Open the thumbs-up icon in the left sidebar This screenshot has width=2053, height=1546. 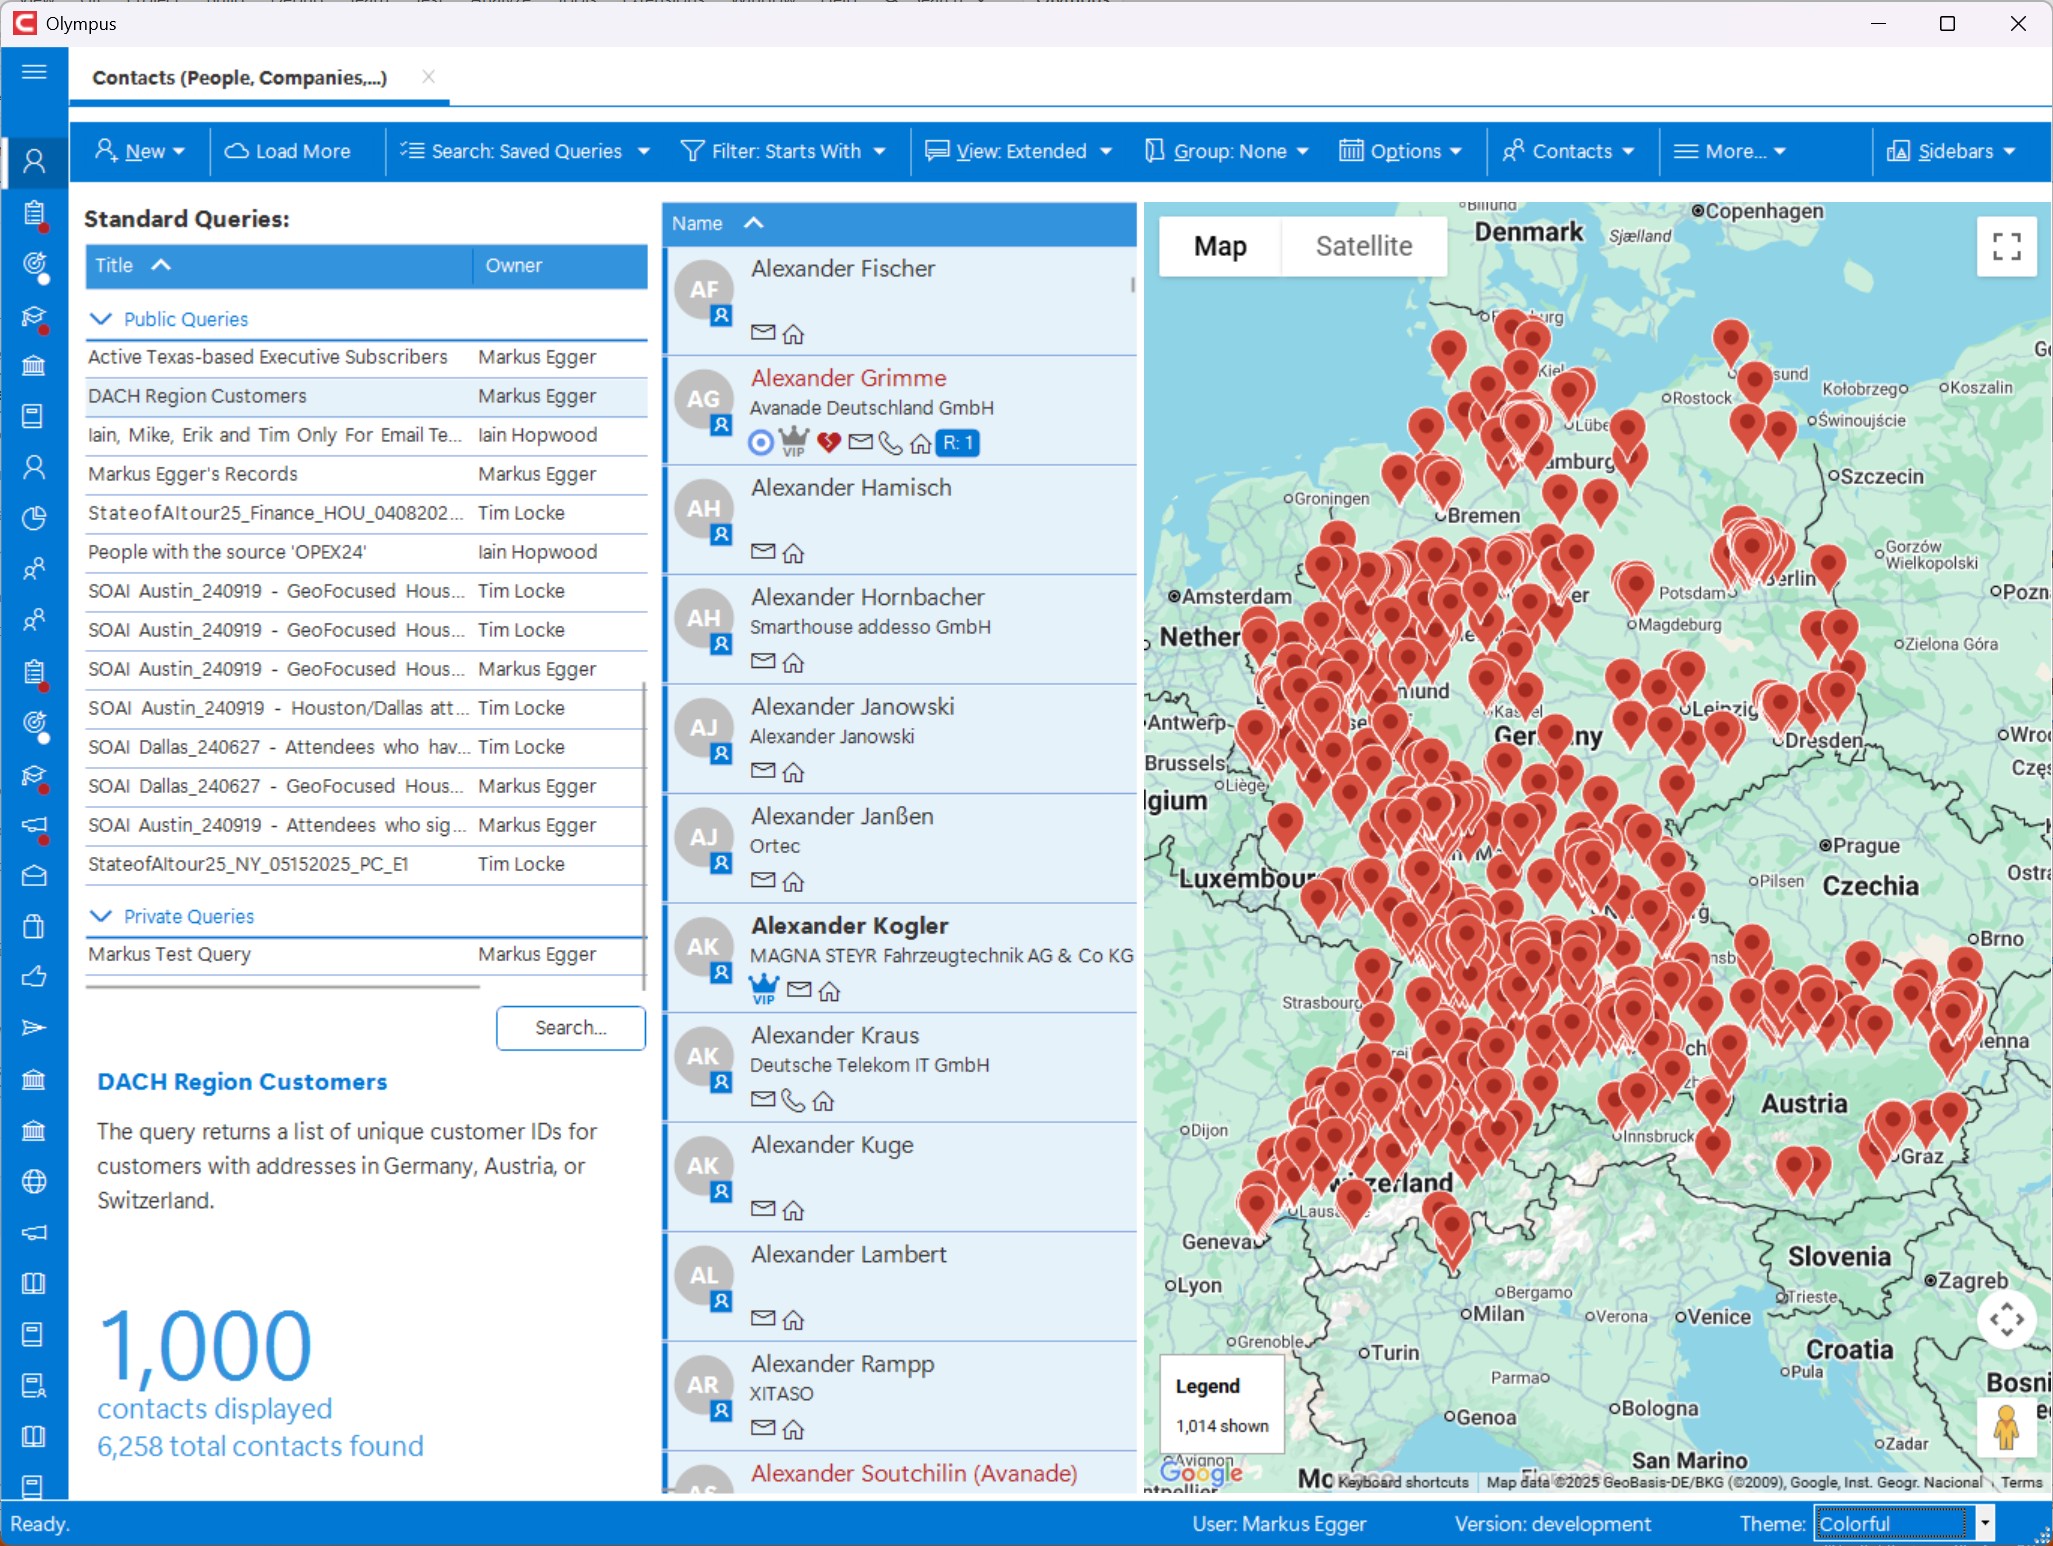coord(34,977)
